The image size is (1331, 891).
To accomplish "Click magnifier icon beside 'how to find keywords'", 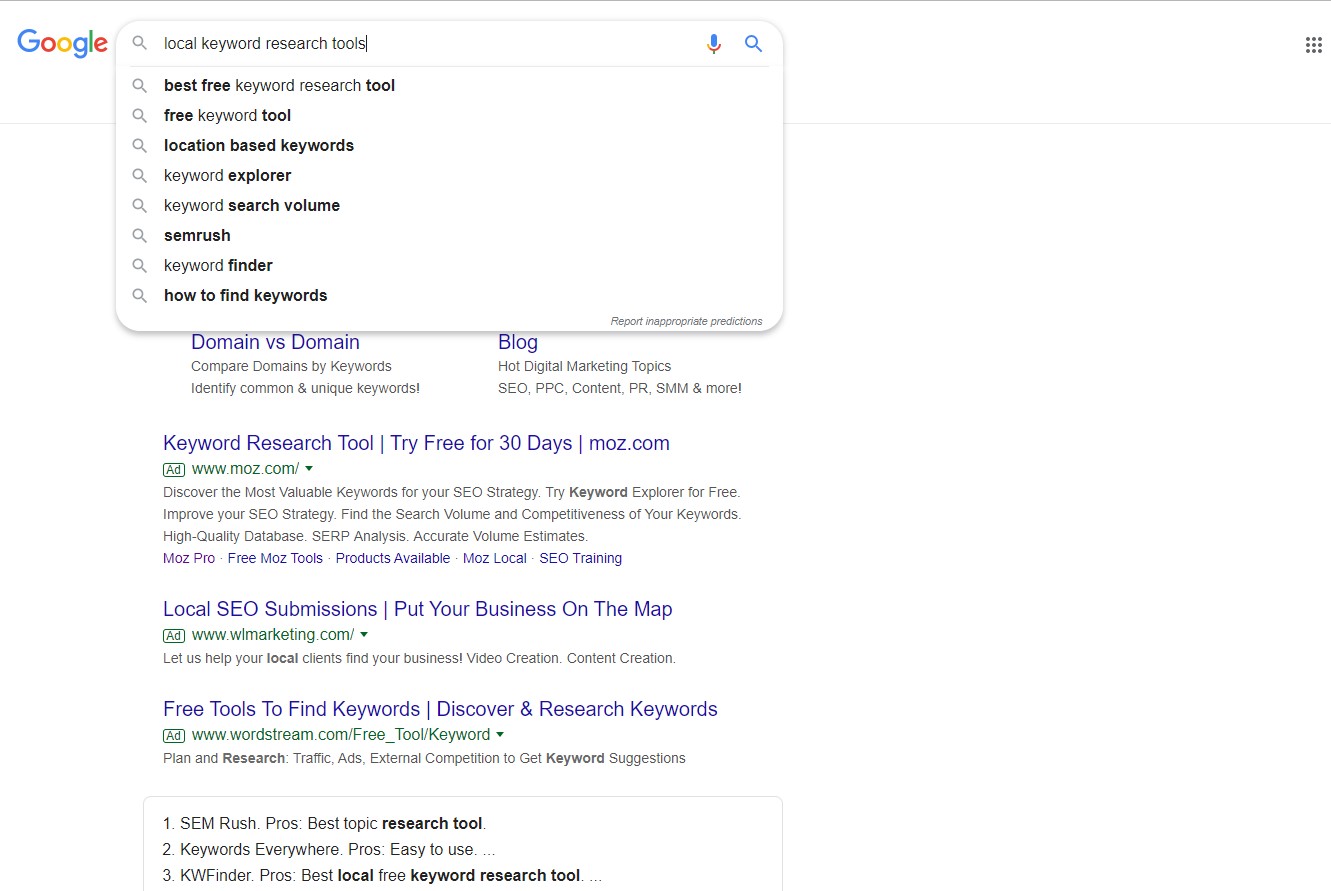I will coord(140,296).
